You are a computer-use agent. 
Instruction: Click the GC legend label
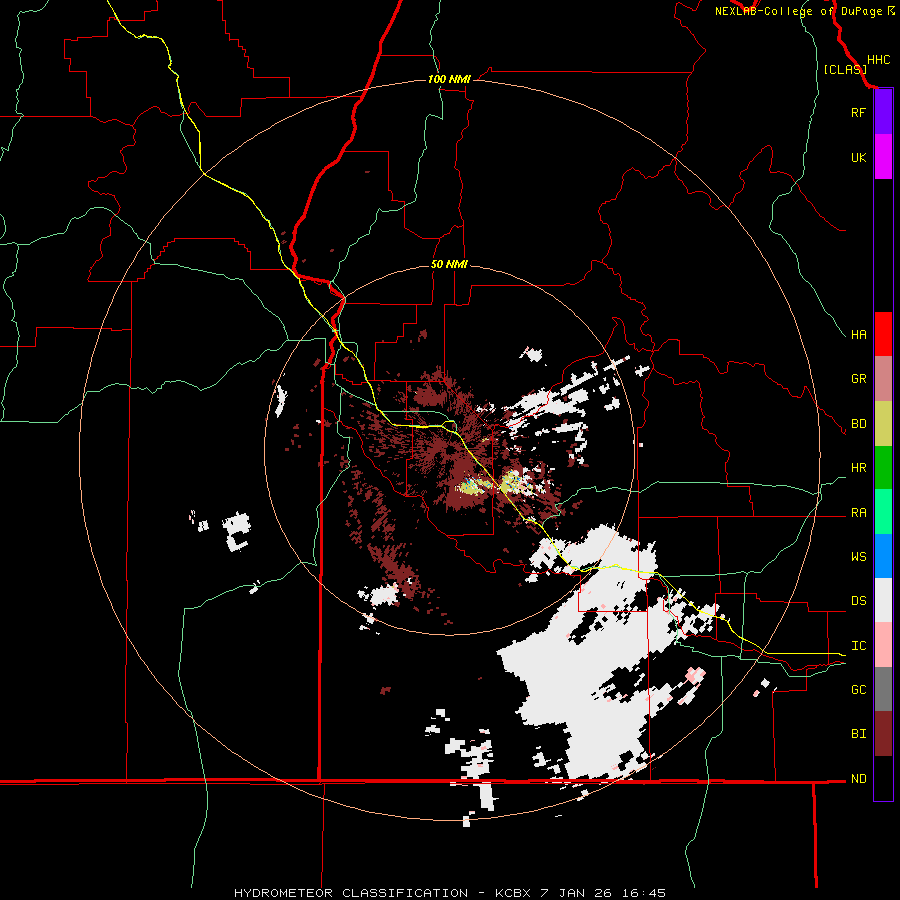[858, 690]
